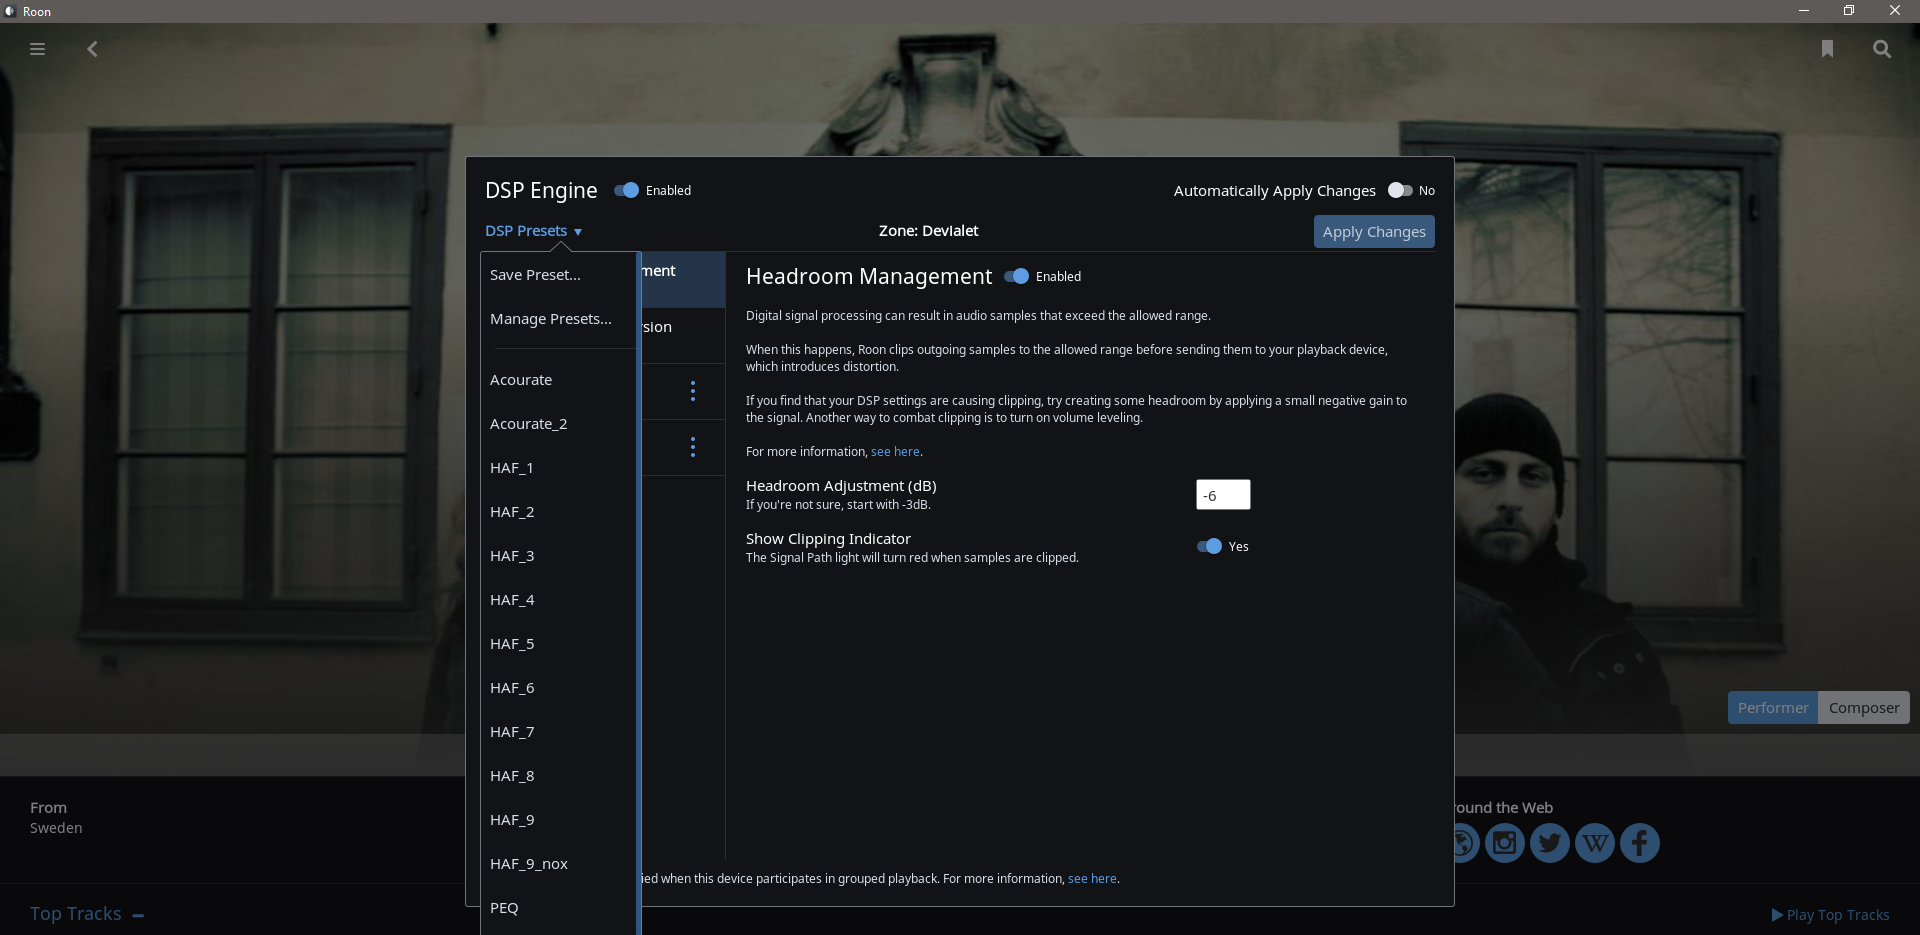Screen dimensions: 1920x935
Task: Click the Zone: Devialet label
Action: tap(928, 231)
